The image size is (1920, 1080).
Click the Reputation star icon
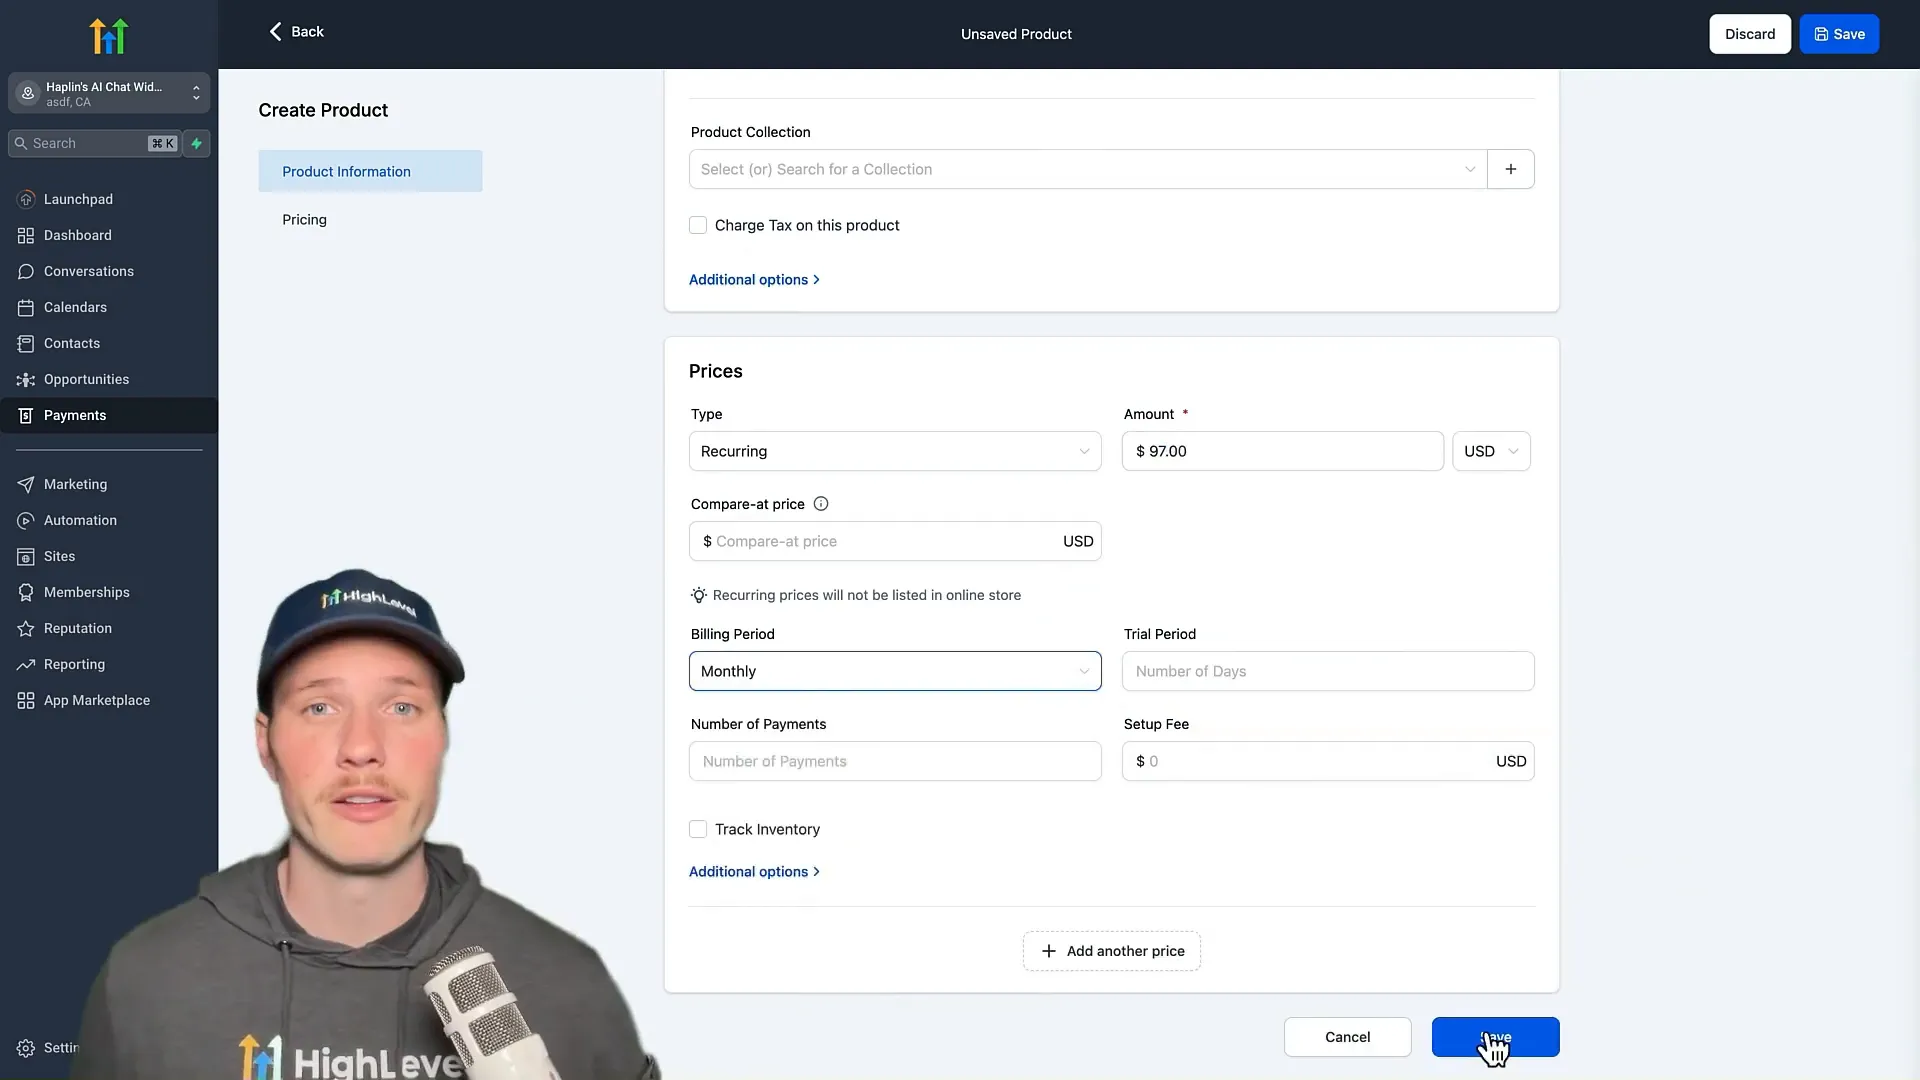26,628
